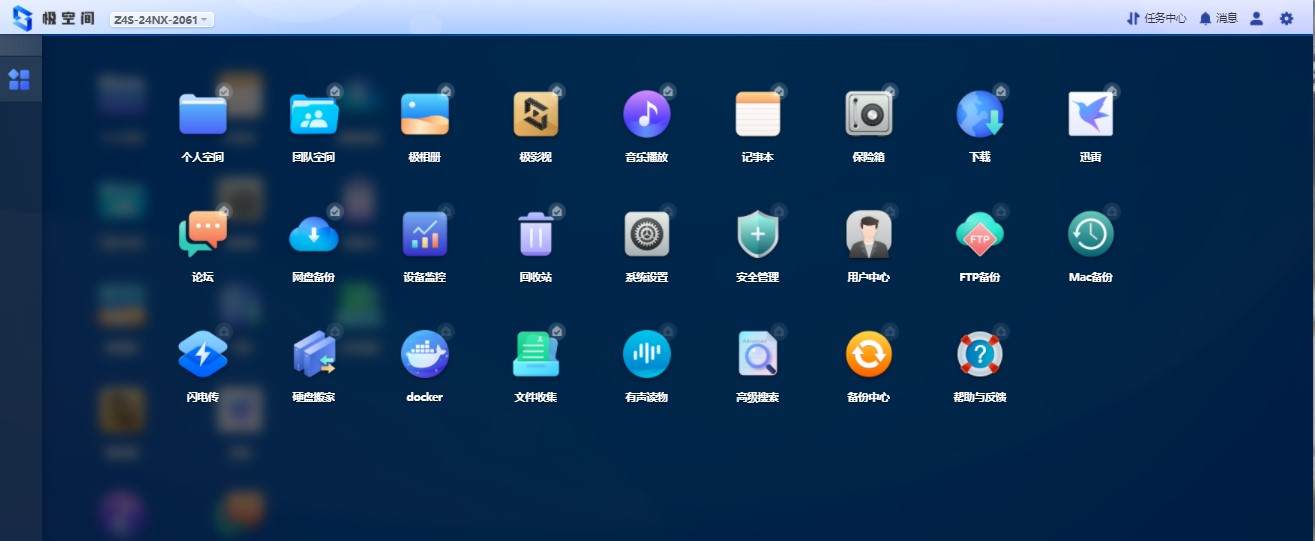This screenshot has width=1315, height=541.
Task: Toggle desktop pin badge on 音乐播放
Action: 668,91
